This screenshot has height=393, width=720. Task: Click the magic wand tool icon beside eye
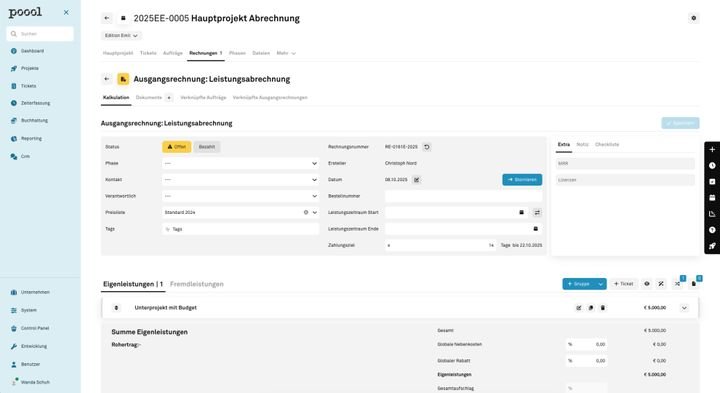661,284
